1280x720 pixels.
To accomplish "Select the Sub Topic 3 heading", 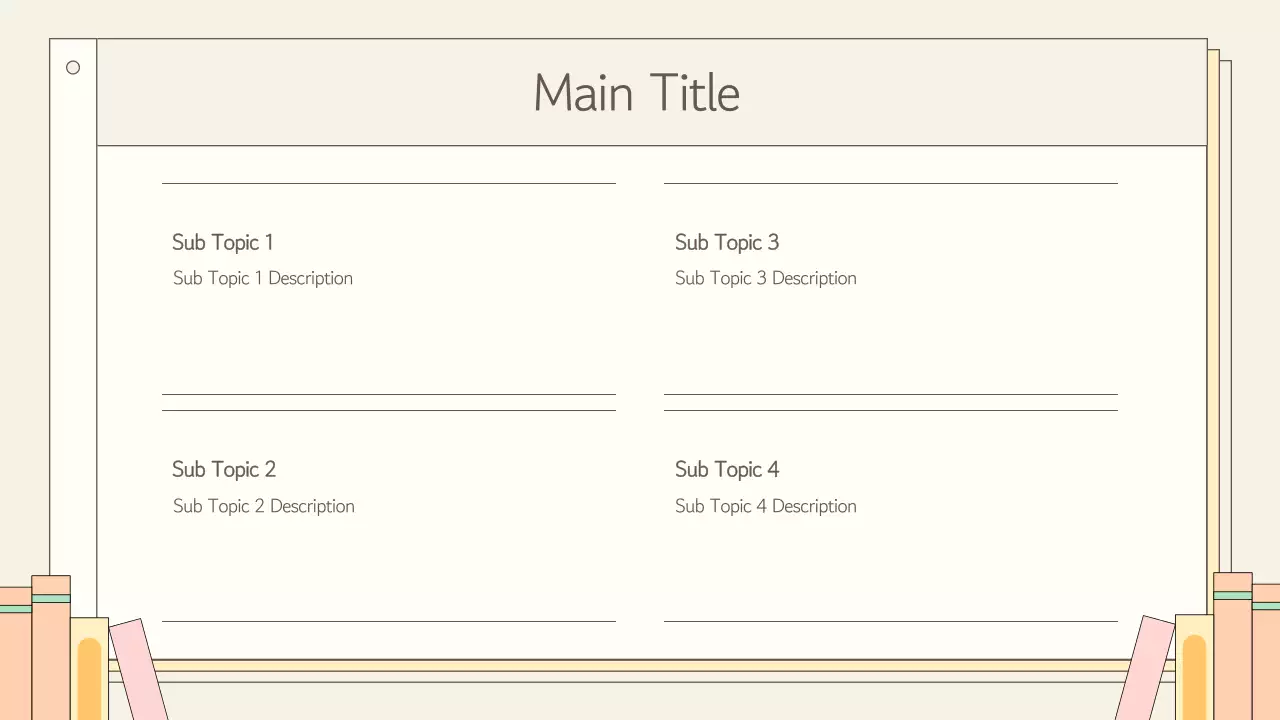I will (x=726, y=242).
